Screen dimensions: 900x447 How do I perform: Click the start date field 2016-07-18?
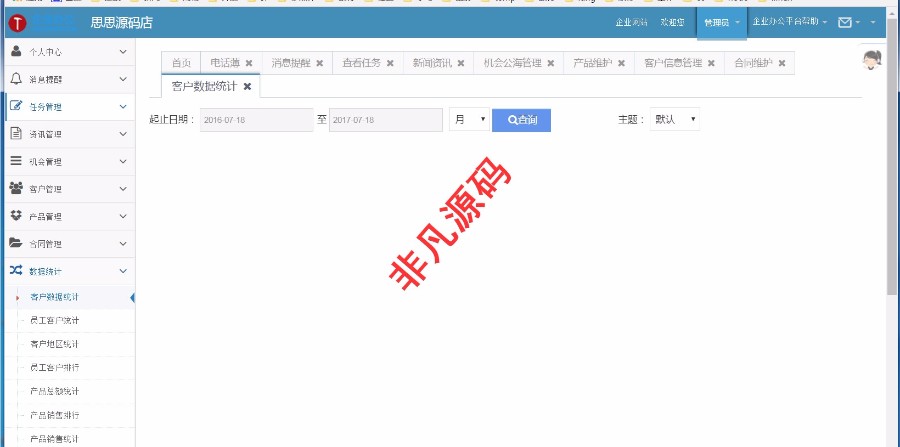257,120
